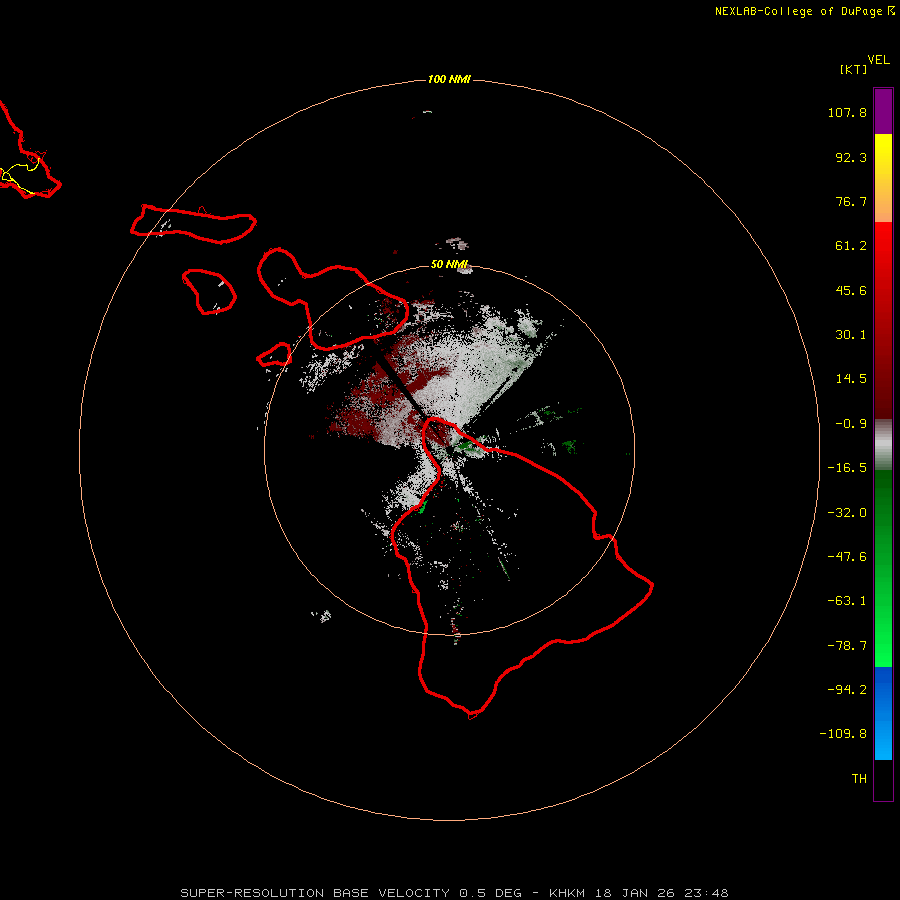Click the 61.2 velocity scale value
The image size is (900, 900).
851,246
